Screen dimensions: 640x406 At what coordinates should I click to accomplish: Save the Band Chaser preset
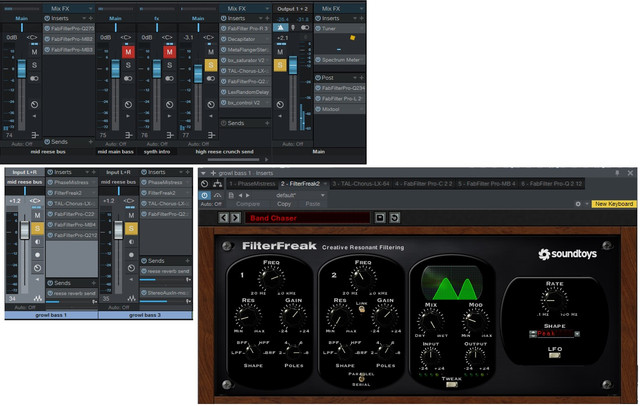(380, 217)
